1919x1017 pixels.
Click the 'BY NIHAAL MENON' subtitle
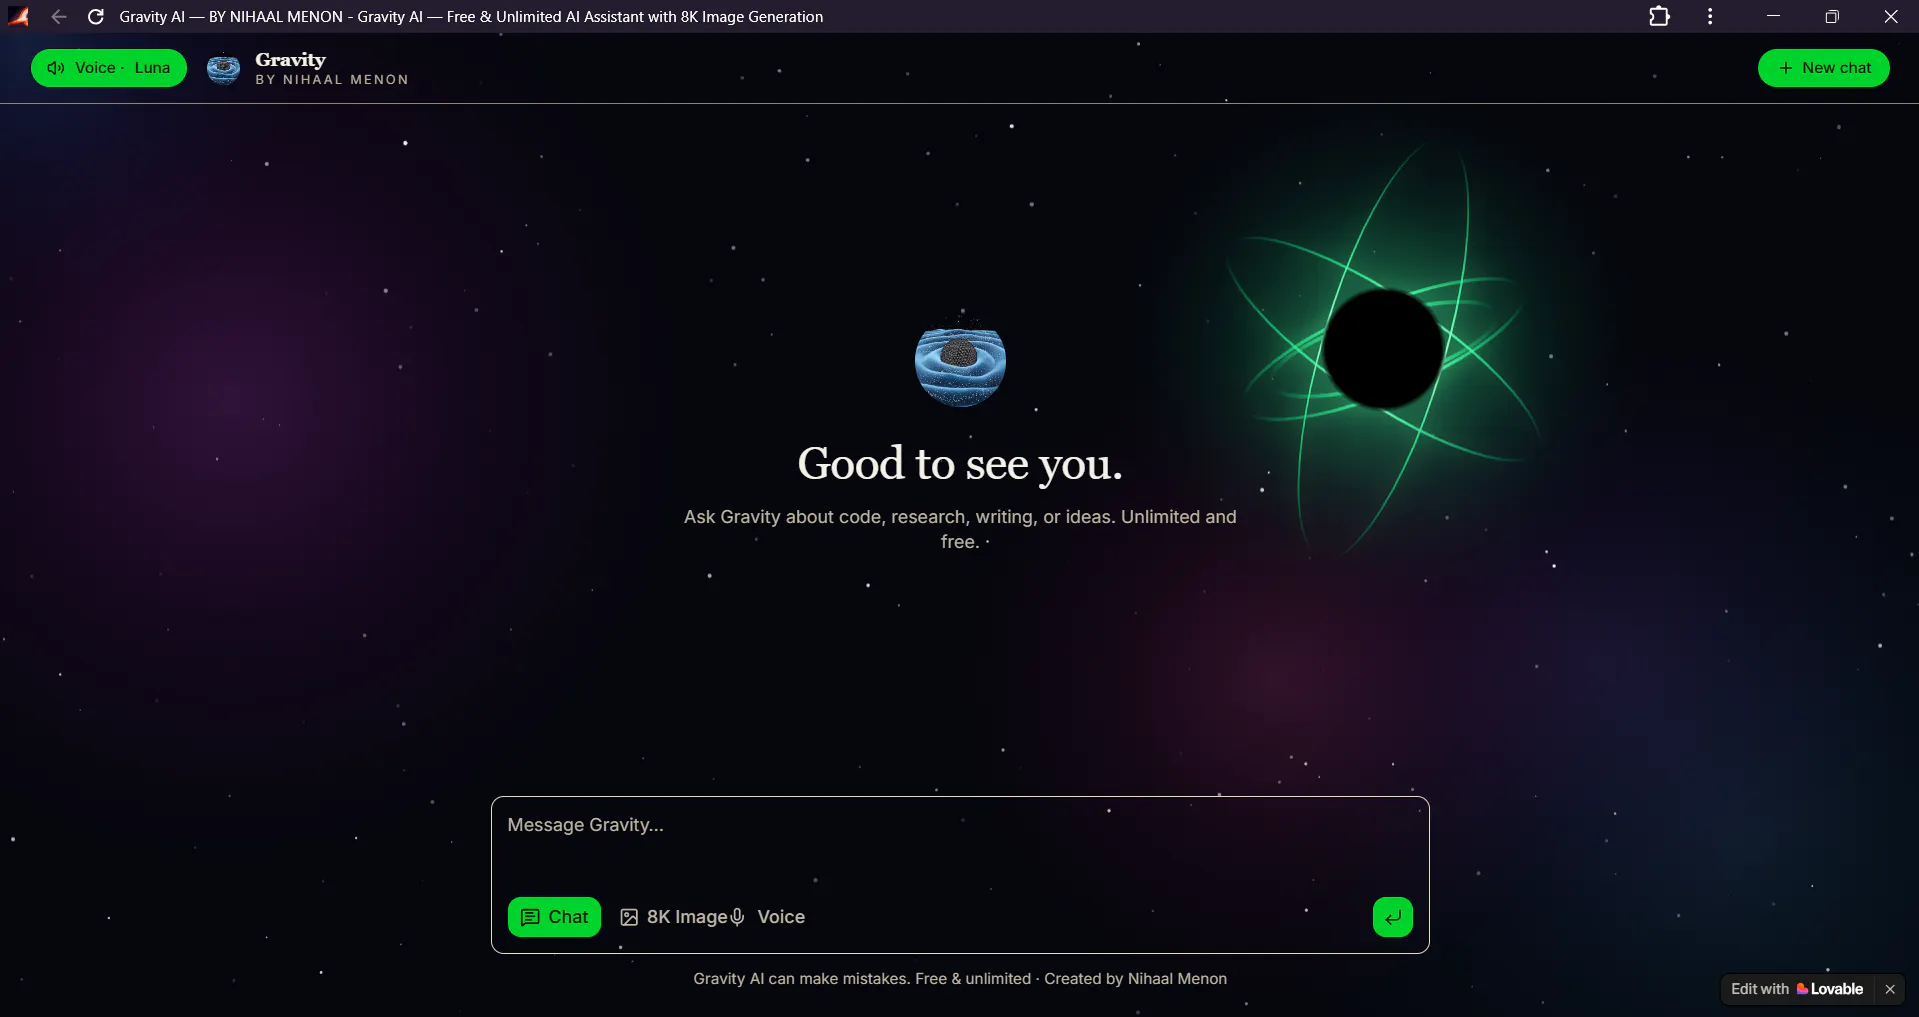[332, 80]
